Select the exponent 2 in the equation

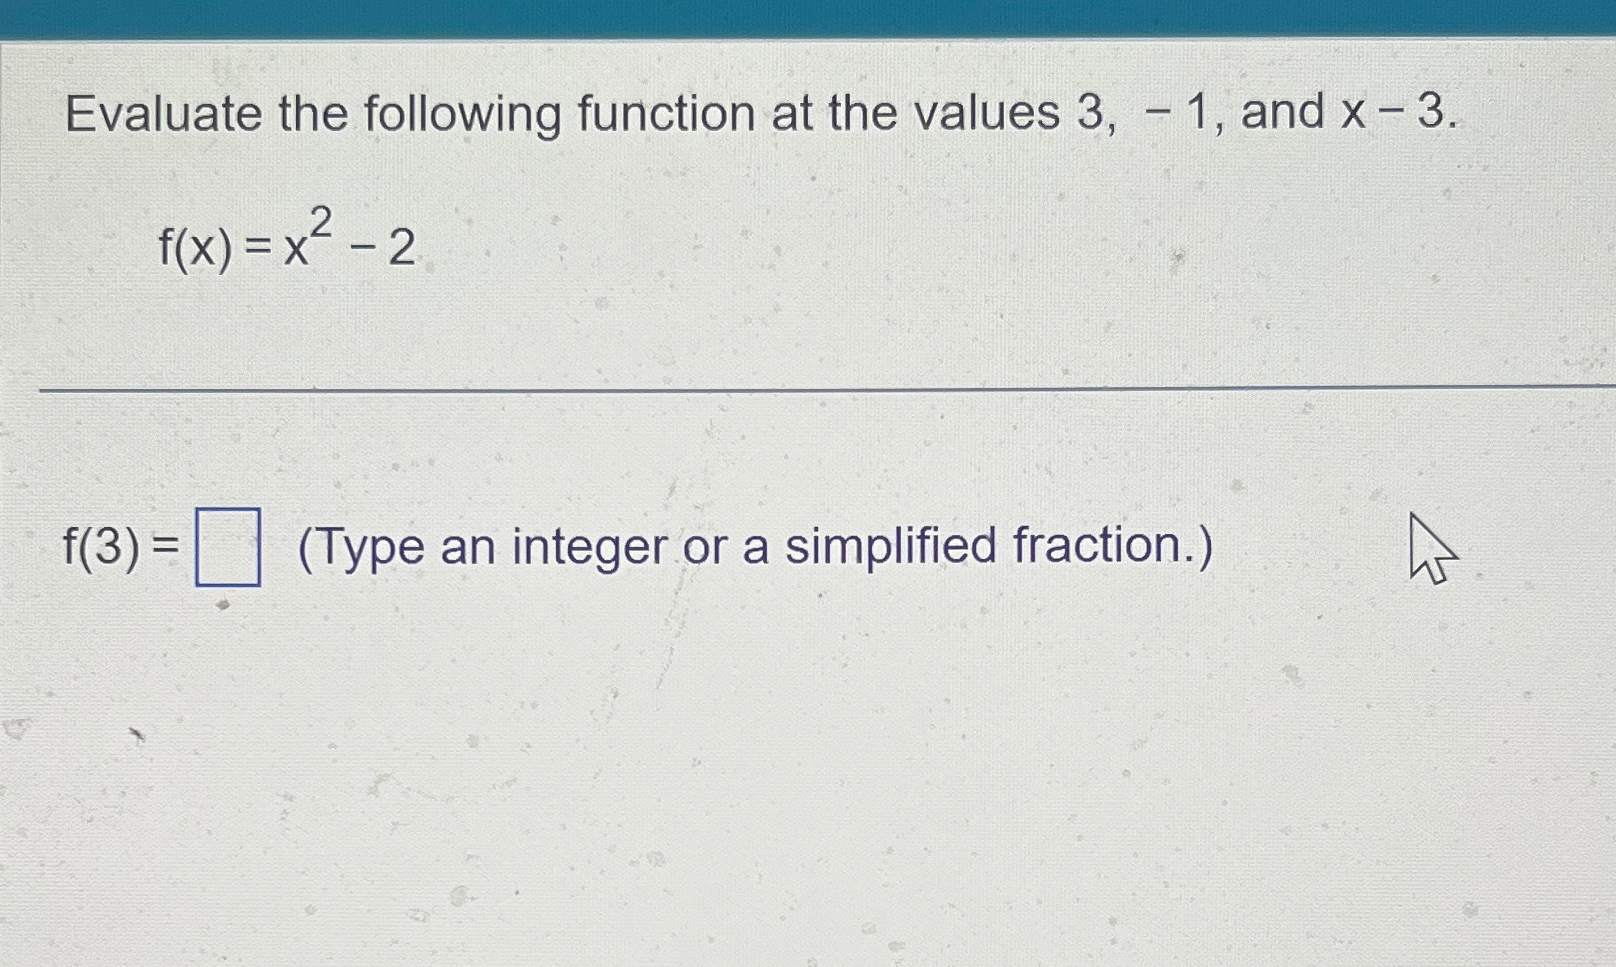322,217
